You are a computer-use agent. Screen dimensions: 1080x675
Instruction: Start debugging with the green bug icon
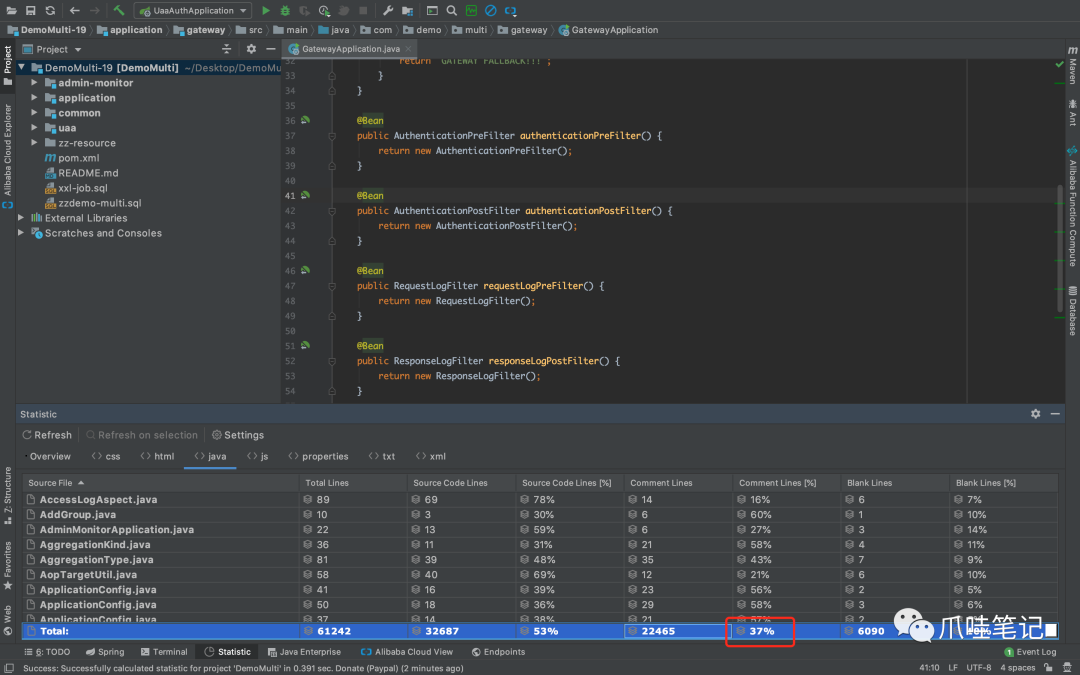pos(285,10)
